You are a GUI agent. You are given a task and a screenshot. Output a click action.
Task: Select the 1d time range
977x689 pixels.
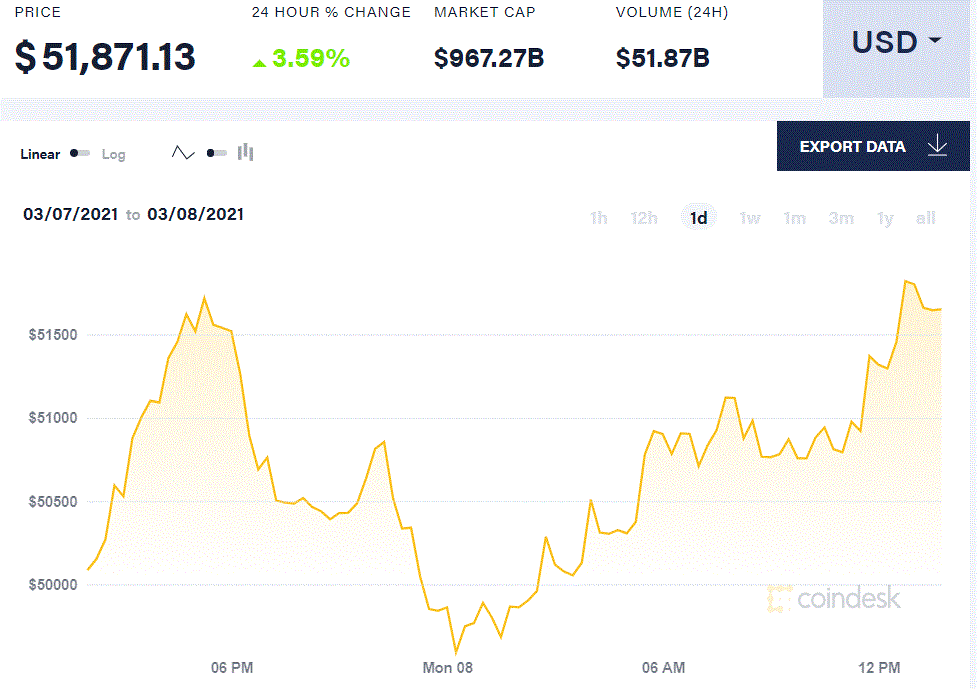[x=699, y=218]
